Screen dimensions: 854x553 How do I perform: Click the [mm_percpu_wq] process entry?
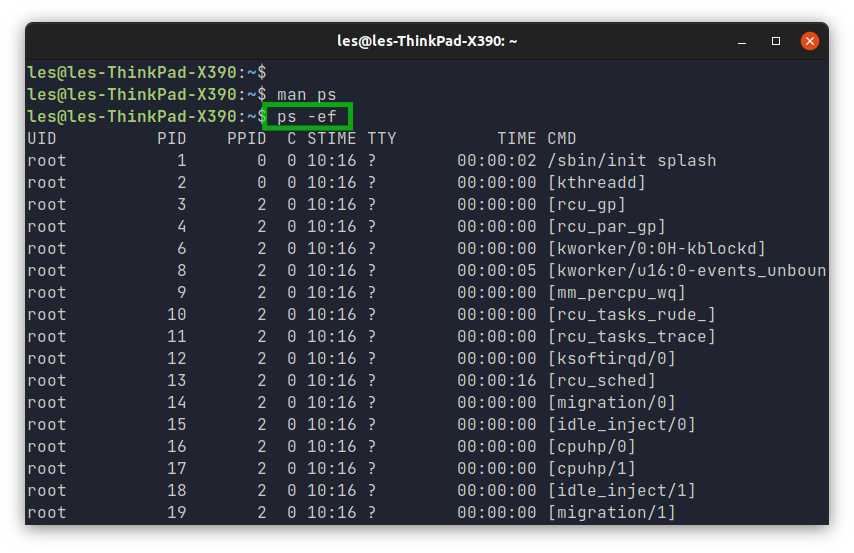coord(617,293)
